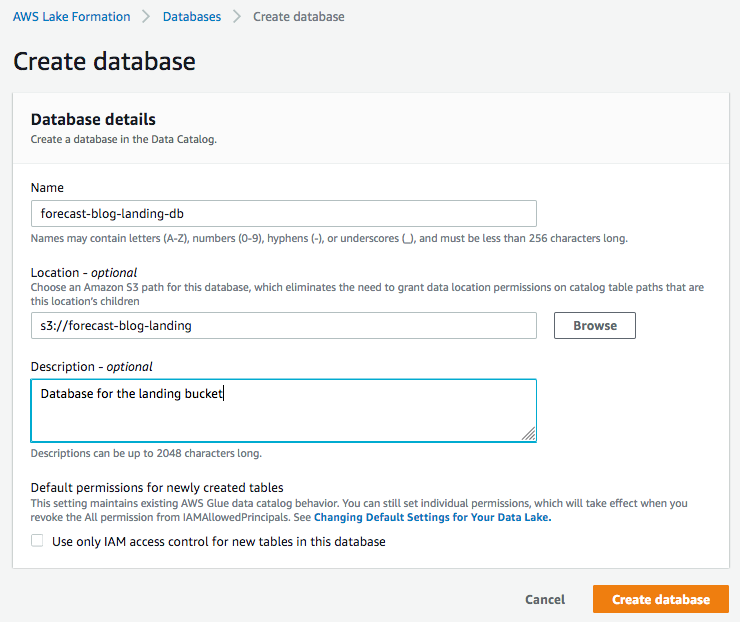
Task: Click into the S3 Location path field
Action: (x=284, y=325)
